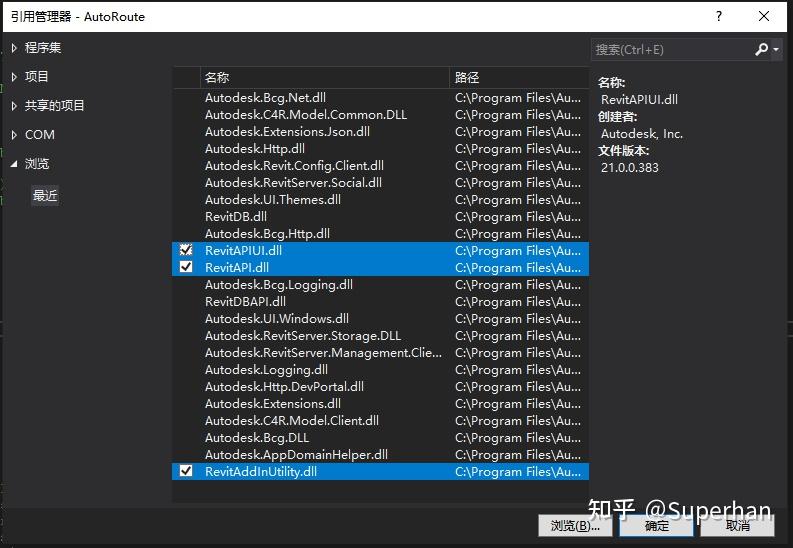Select the 程序集 category

coord(43,48)
